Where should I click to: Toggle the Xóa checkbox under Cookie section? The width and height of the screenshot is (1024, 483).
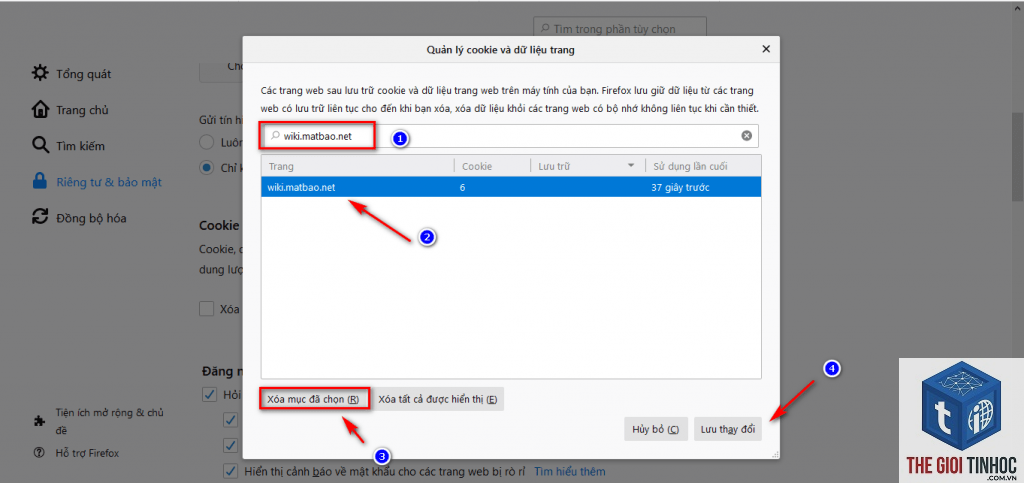(x=207, y=309)
